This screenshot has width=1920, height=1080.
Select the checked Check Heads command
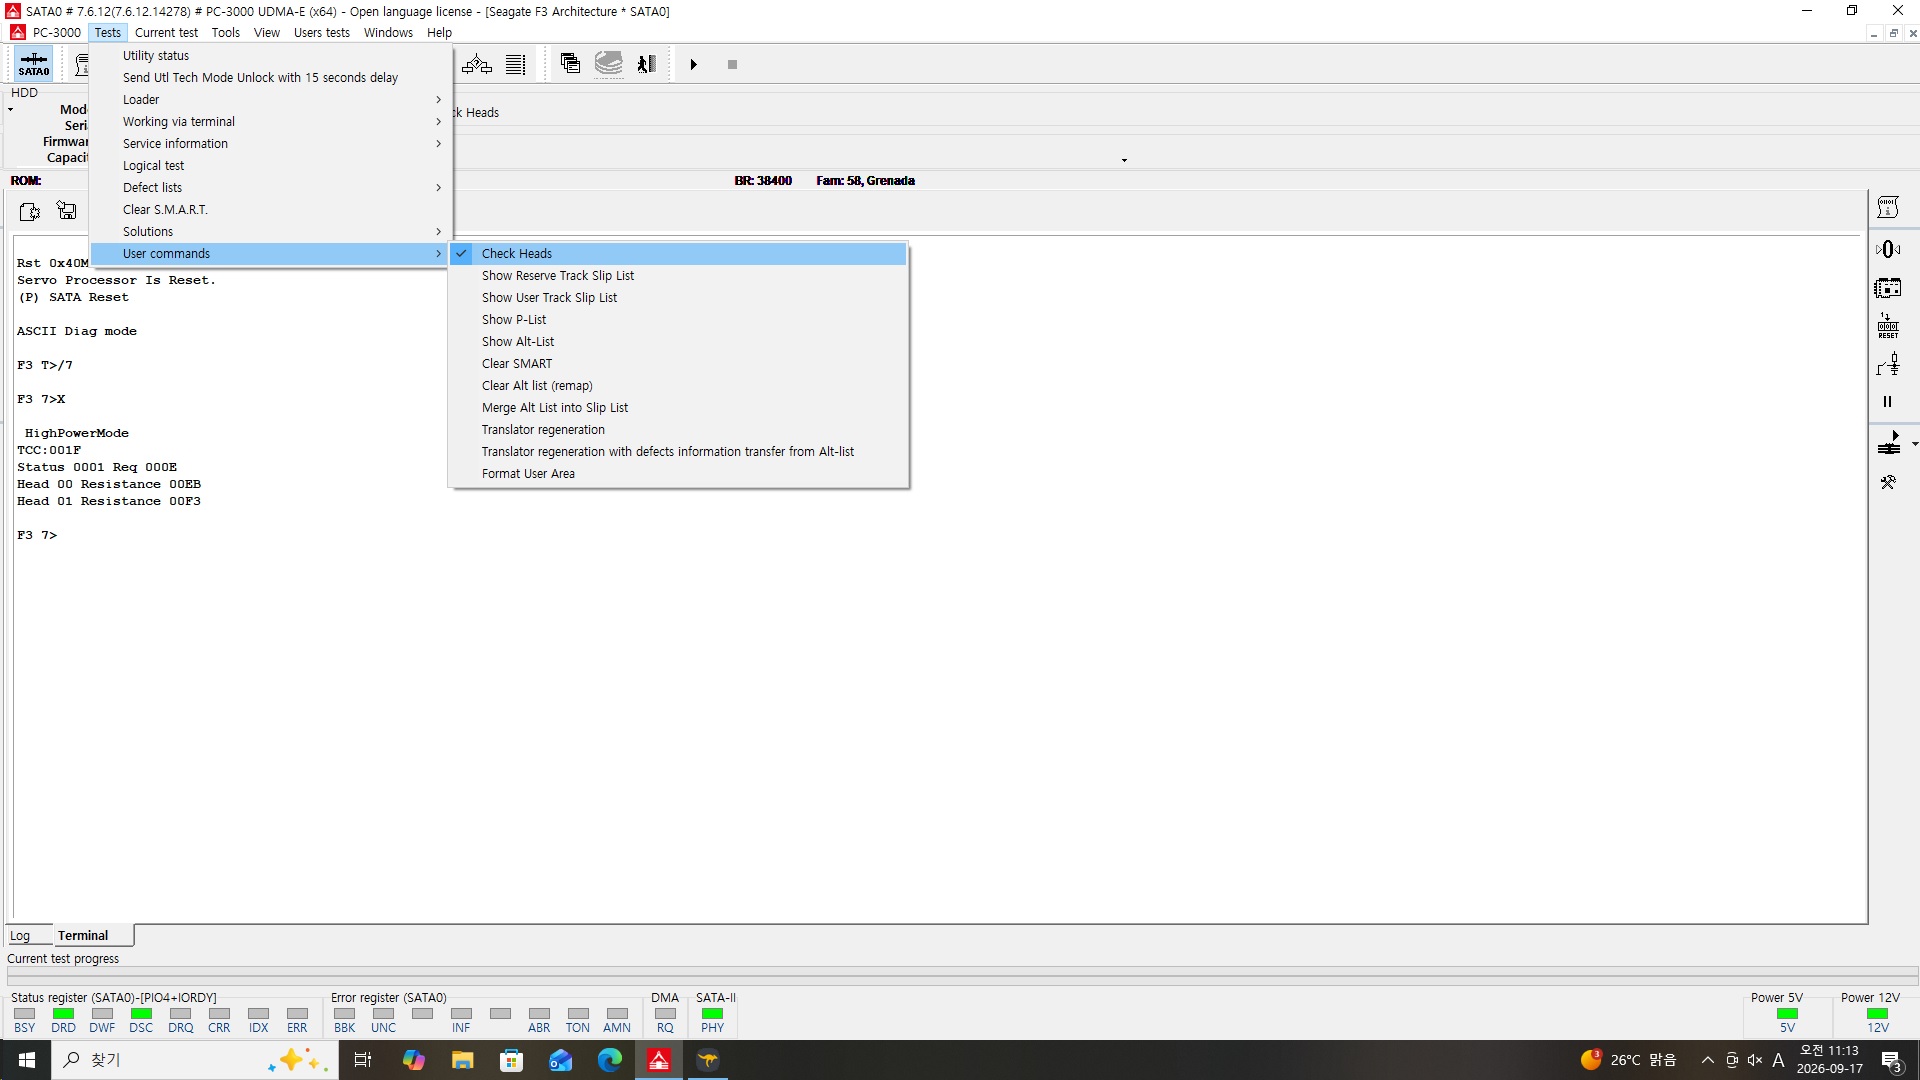tap(678, 254)
